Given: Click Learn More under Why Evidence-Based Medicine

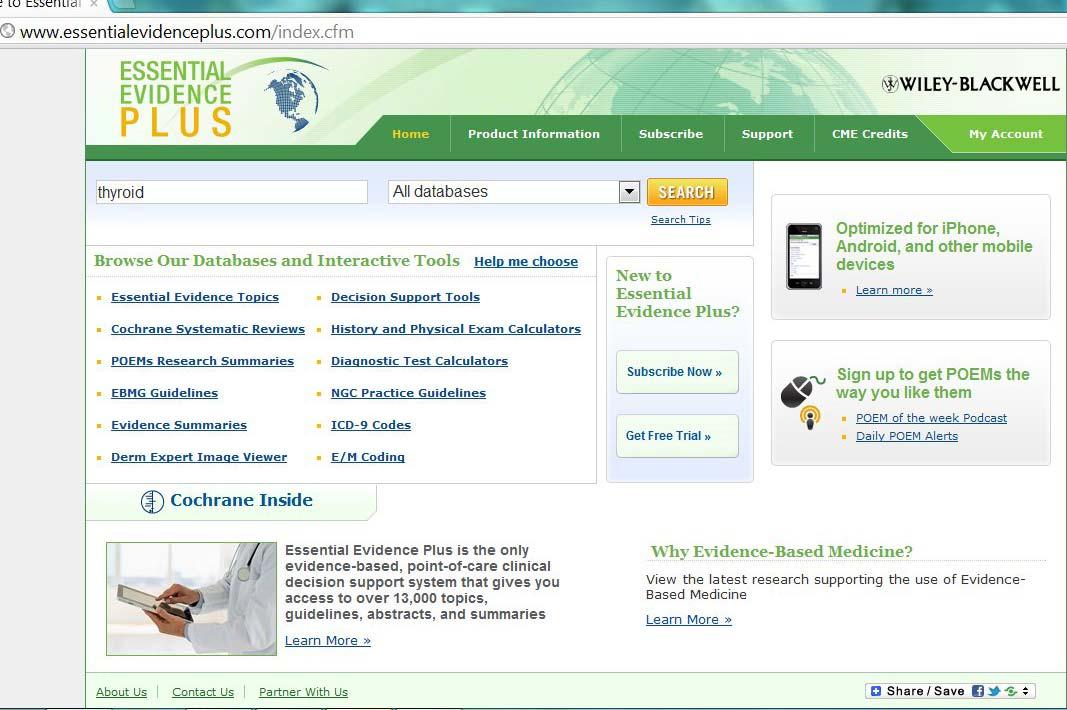Looking at the screenshot, I should click(x=689, y=619).
